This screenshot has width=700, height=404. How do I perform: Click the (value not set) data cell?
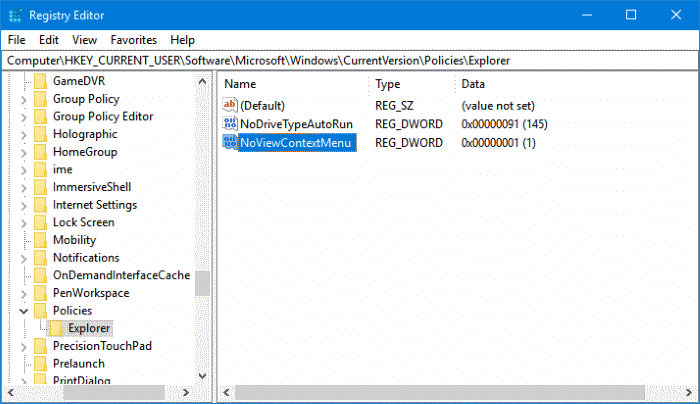498,106
